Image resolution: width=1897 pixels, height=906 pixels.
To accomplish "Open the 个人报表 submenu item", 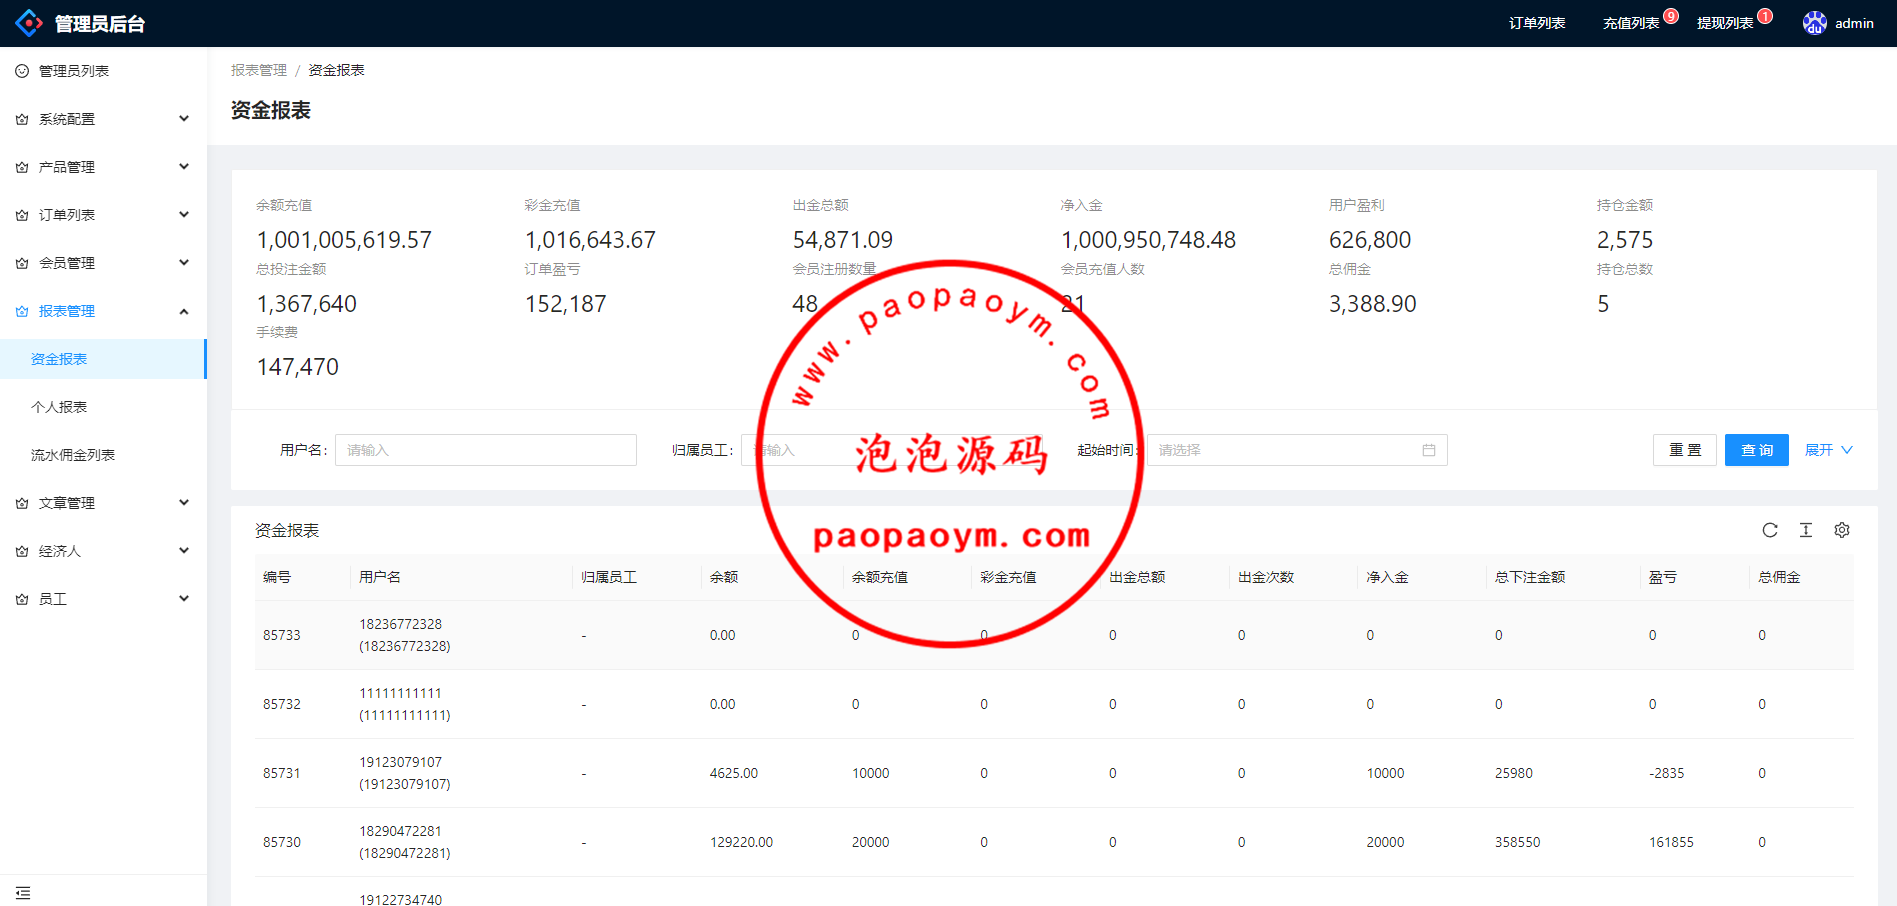I will 59,407.
